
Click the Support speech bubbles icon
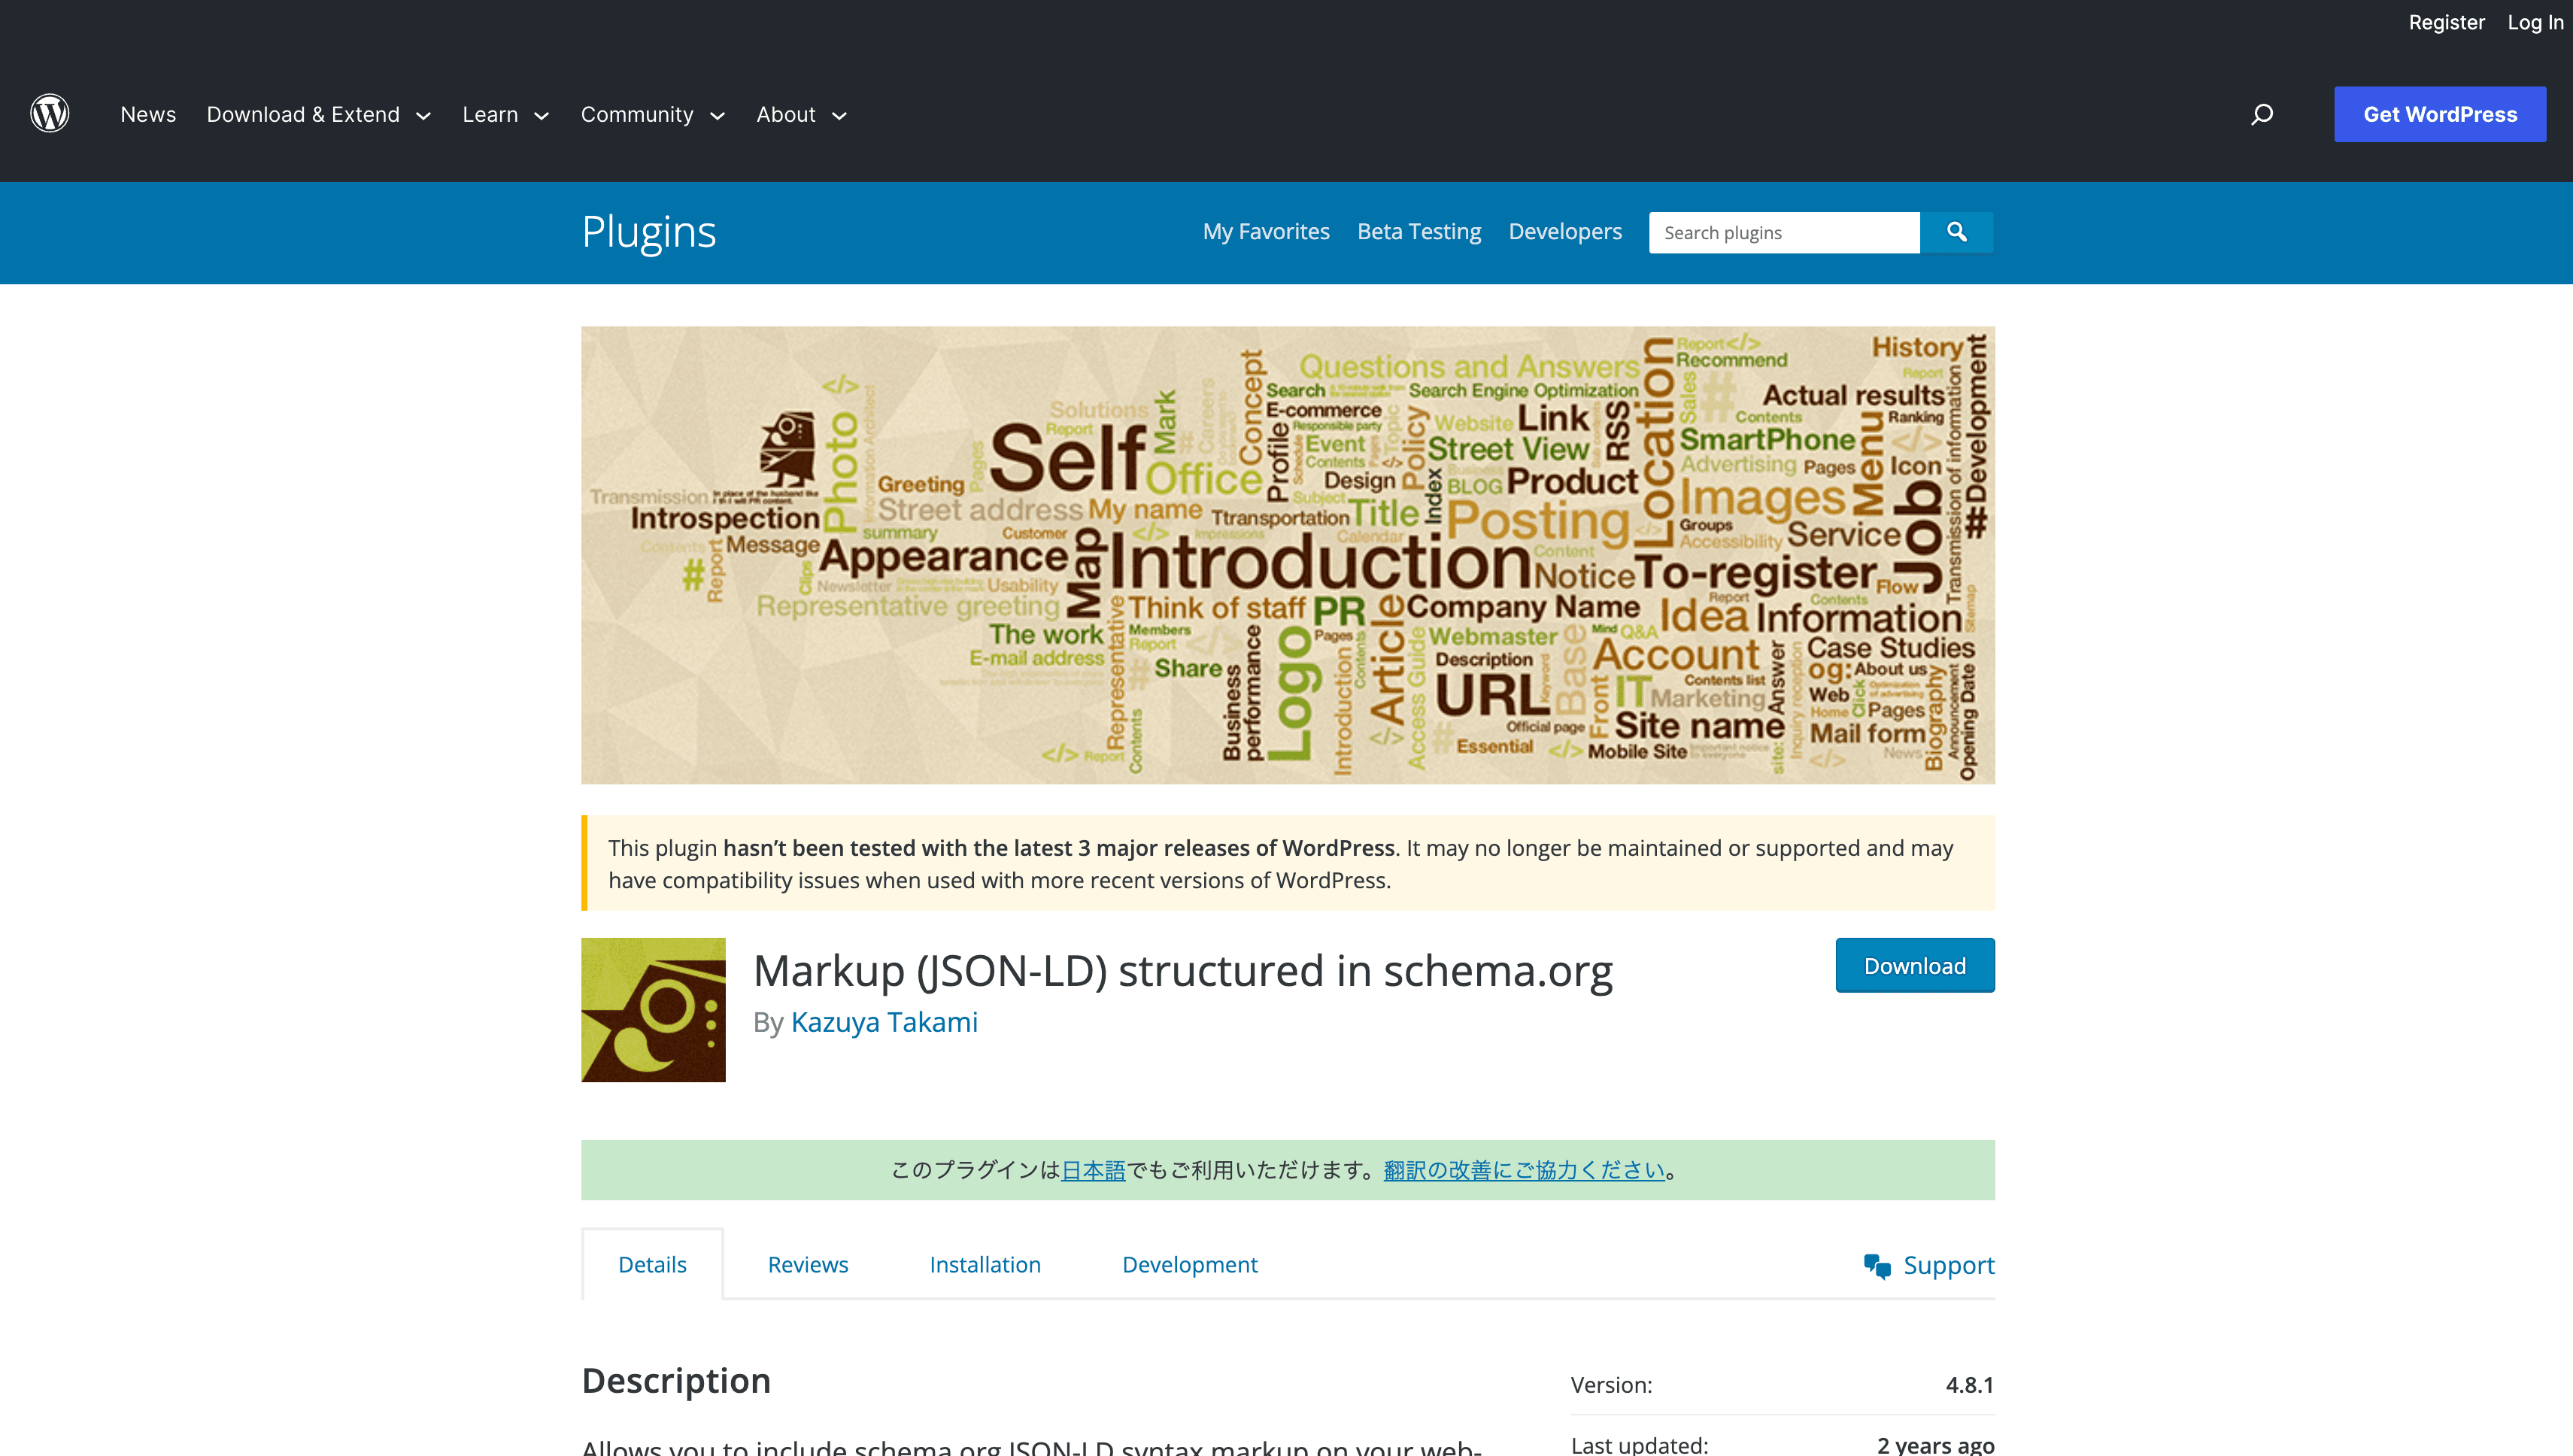[1877, 1266]
